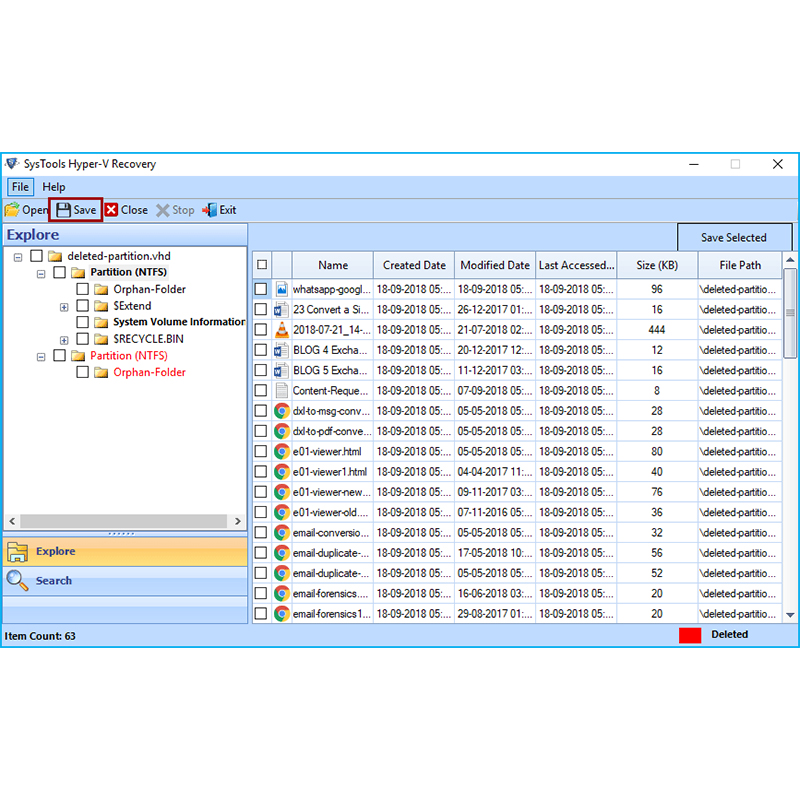Click the tree scrollbar right arrow
This screenshot has height=800, width=800.
pos(237,521)
